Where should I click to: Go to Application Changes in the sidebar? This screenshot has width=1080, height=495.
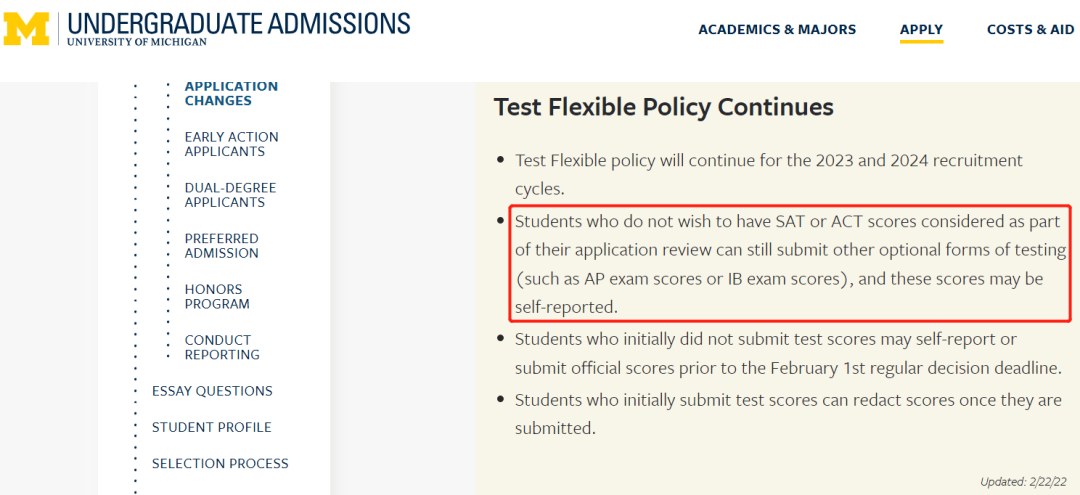coord(231,94)
